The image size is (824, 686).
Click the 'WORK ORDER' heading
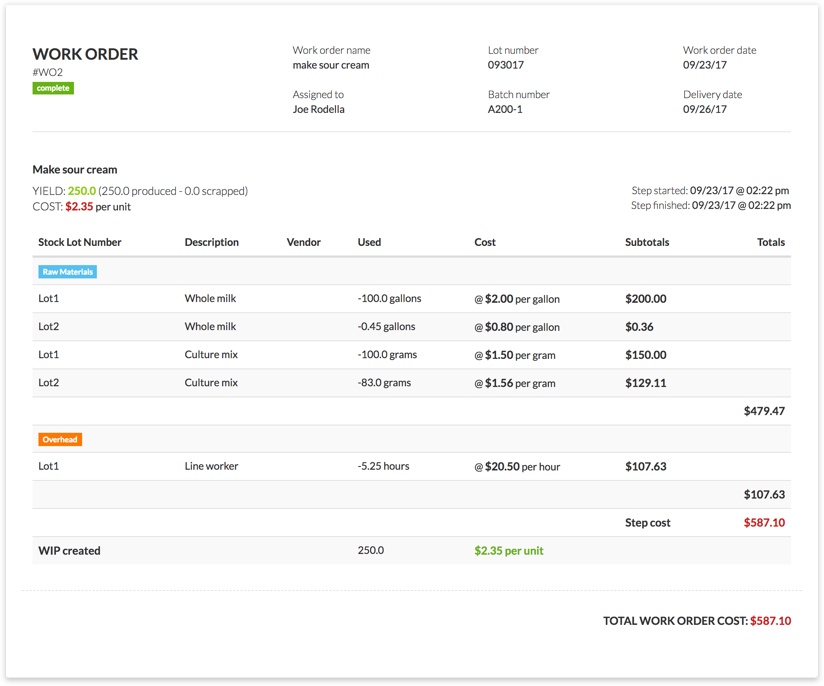point(85,54)
